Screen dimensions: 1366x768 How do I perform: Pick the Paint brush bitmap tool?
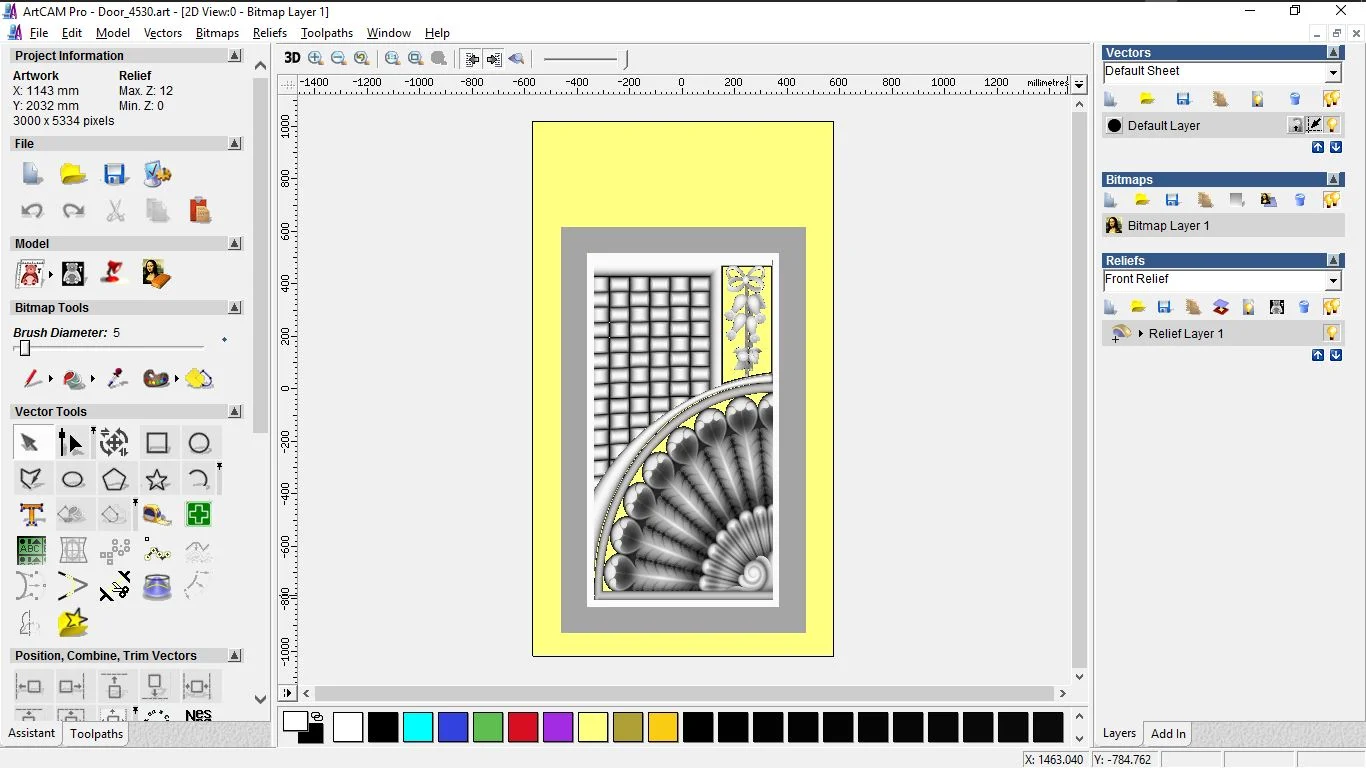pos(32,379)
